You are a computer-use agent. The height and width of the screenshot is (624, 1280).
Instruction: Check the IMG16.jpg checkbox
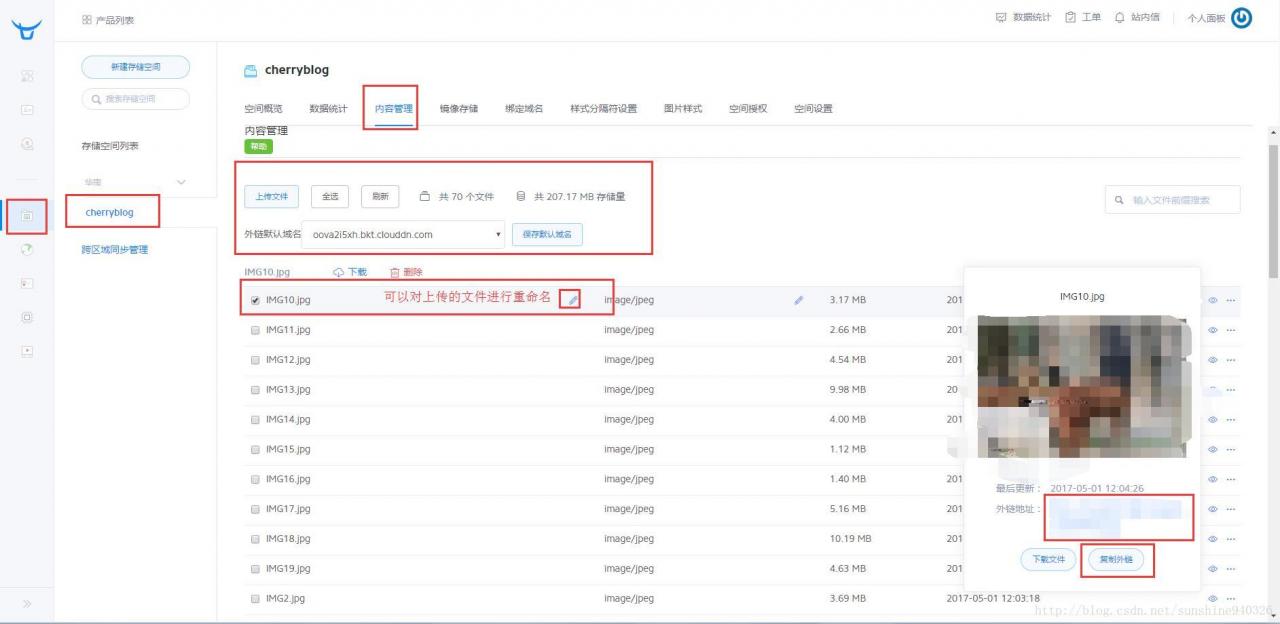coord(255,479)
